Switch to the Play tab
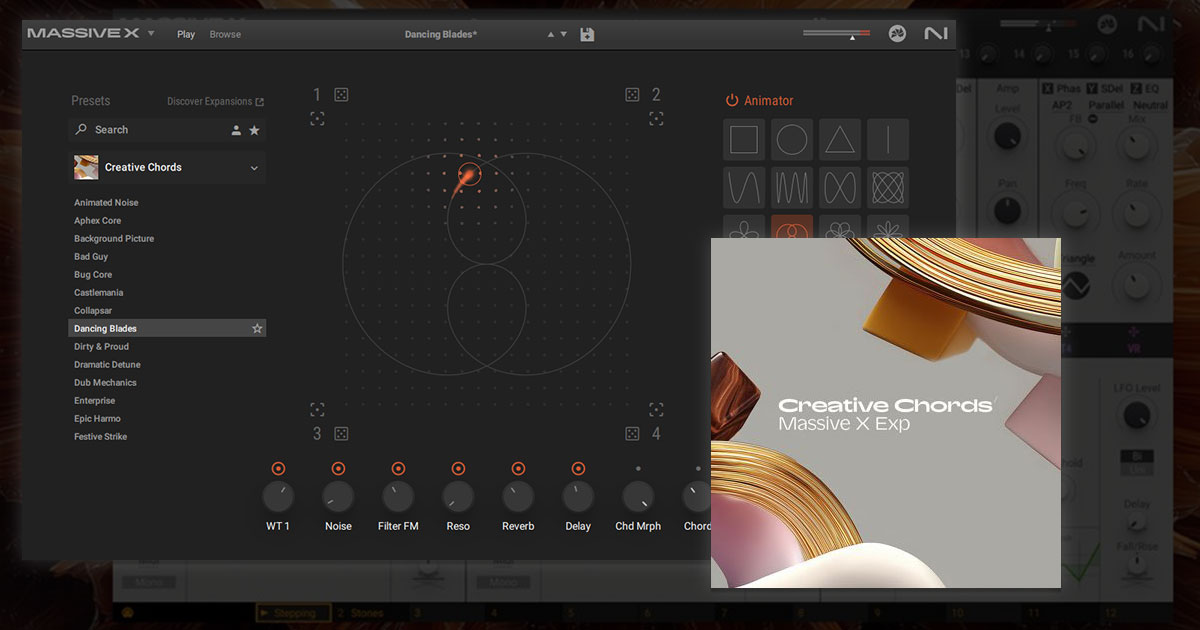This screenshot has height=630, width=1200. coord(185,34)
